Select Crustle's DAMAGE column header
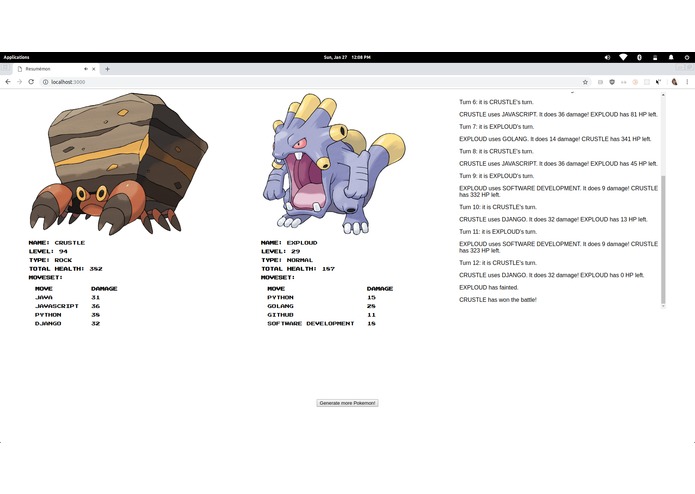 point(104,288)
